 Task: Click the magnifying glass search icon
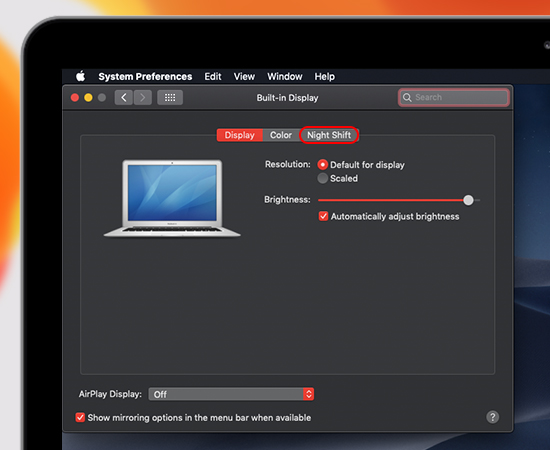pyautogui.click(x=407, y=97)
